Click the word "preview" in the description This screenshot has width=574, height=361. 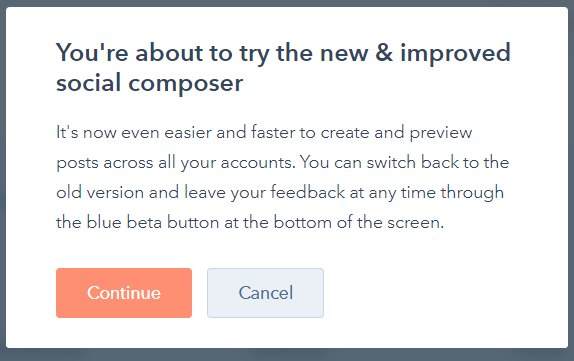pos(441,133)
